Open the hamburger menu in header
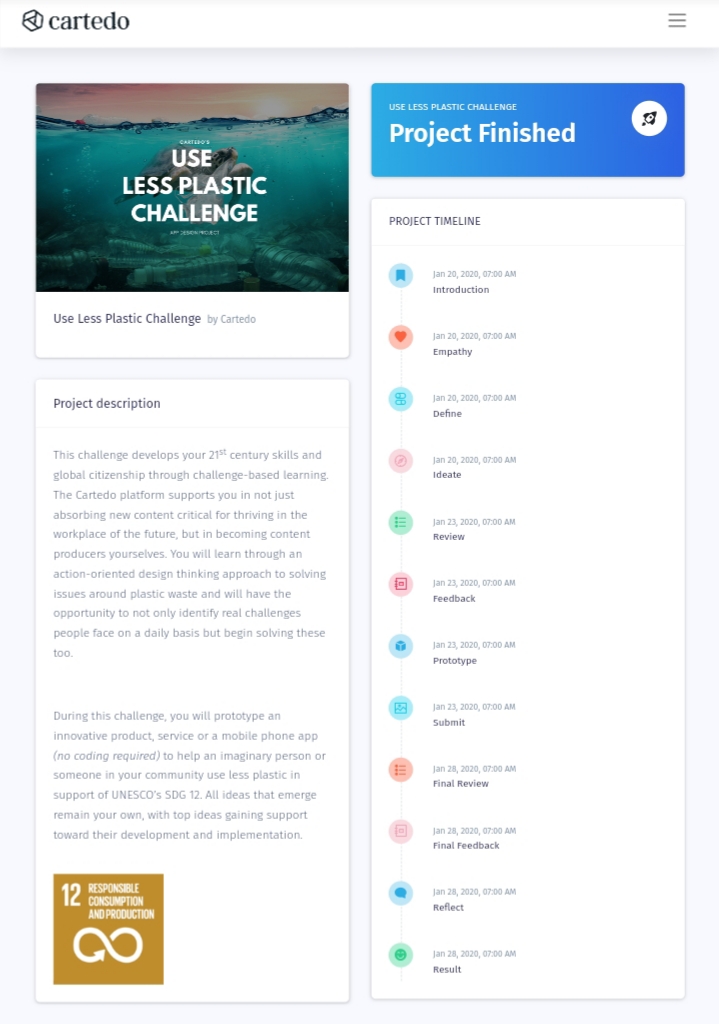 [677, 20]
